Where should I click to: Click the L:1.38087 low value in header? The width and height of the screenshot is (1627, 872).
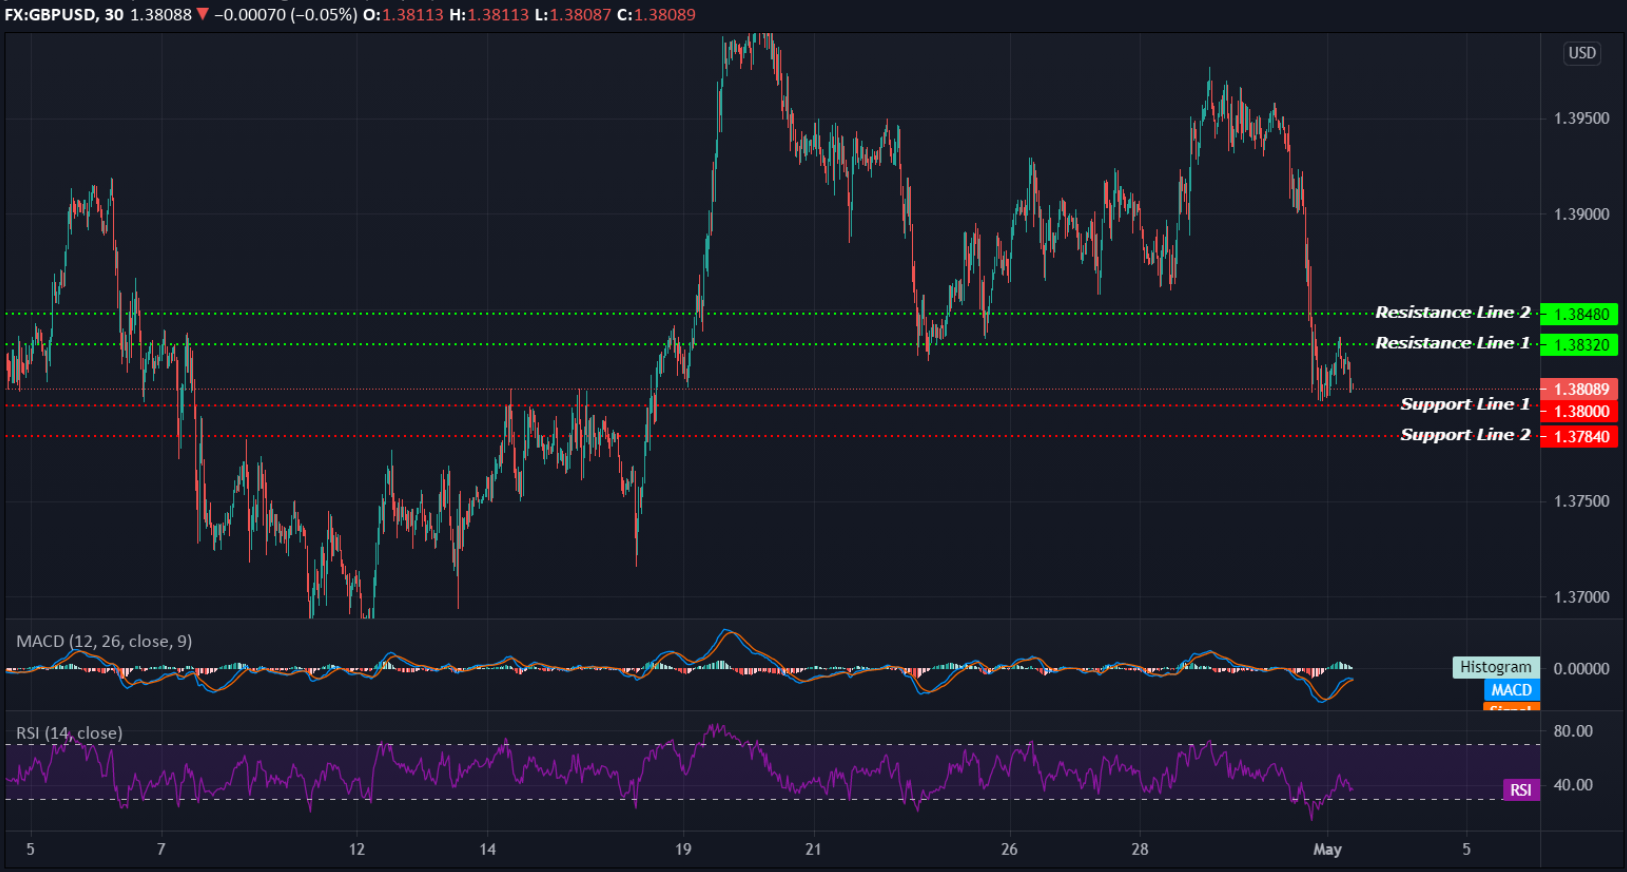click(573, 14)
